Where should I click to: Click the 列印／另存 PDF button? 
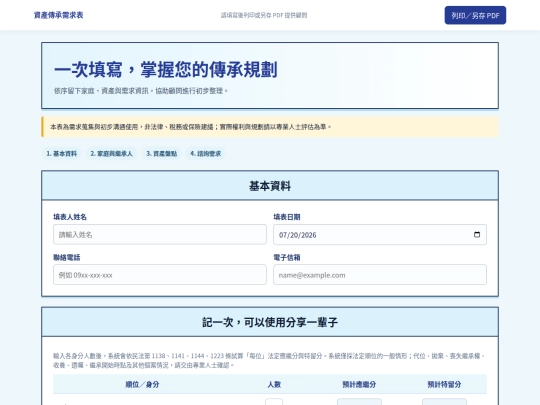click(x=475, y=15)
